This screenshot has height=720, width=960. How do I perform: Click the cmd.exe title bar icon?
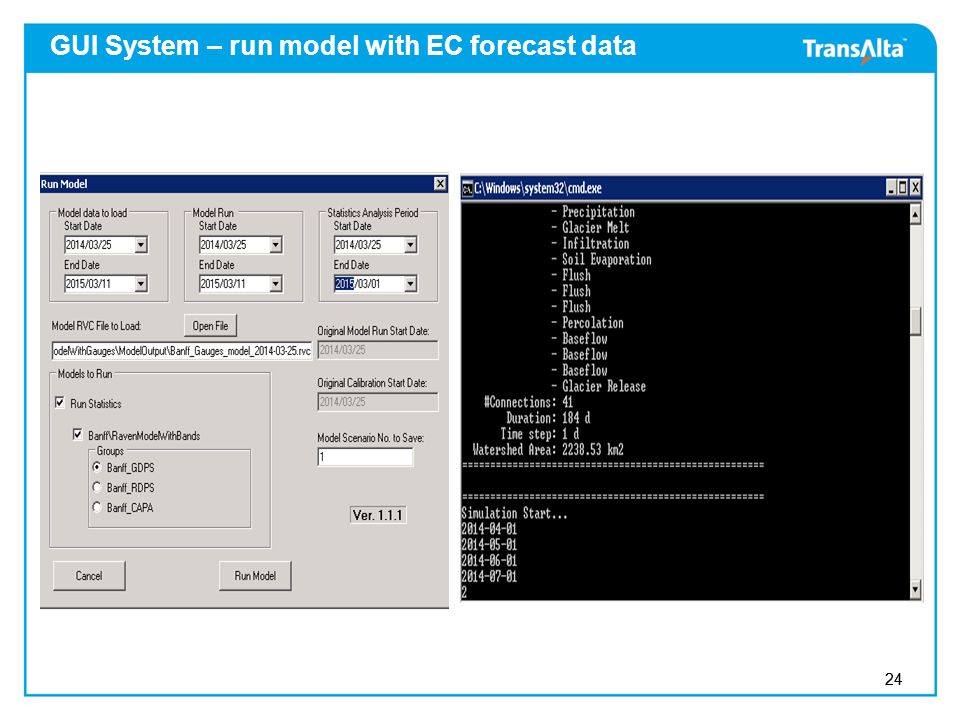point(467,189)
